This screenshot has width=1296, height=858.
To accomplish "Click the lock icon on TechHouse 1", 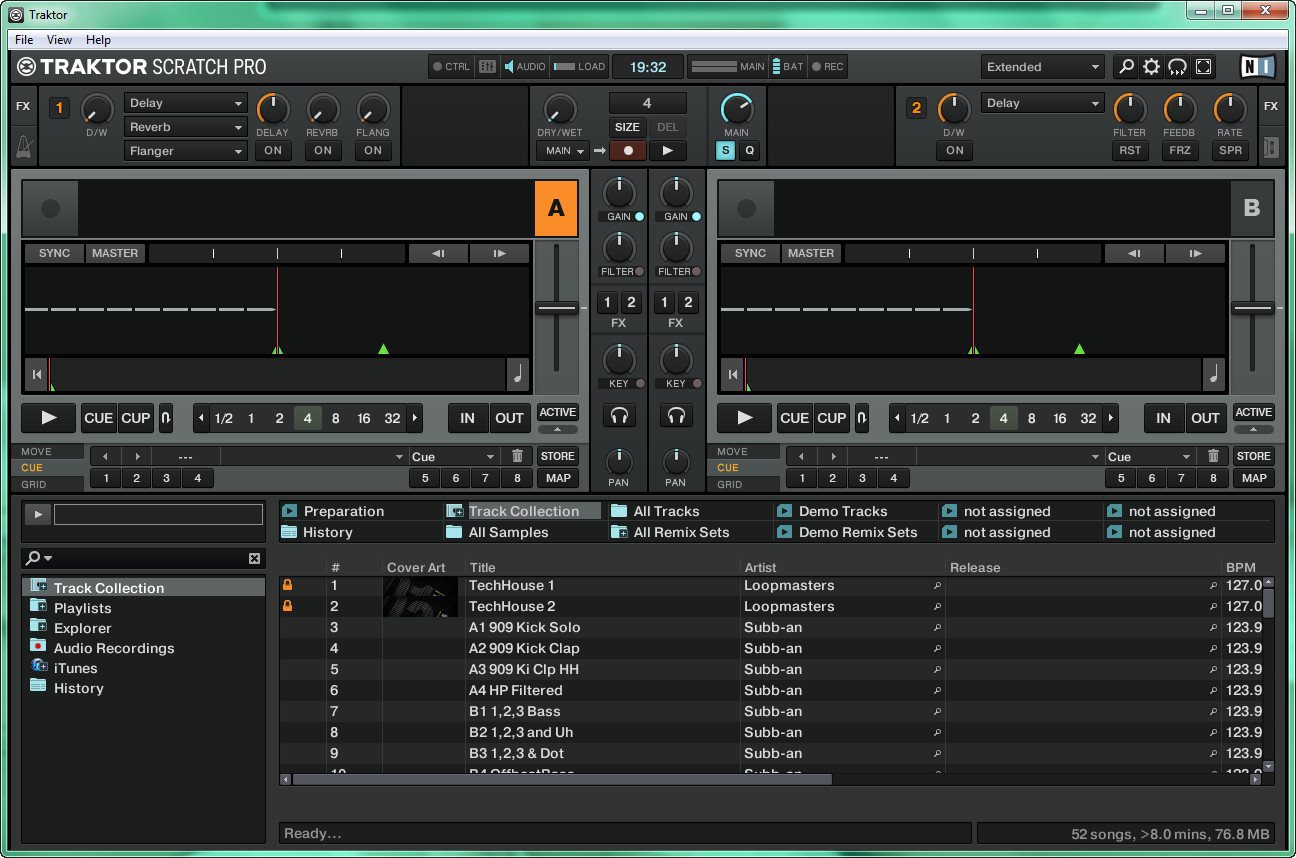I will (x=288, y=585).
